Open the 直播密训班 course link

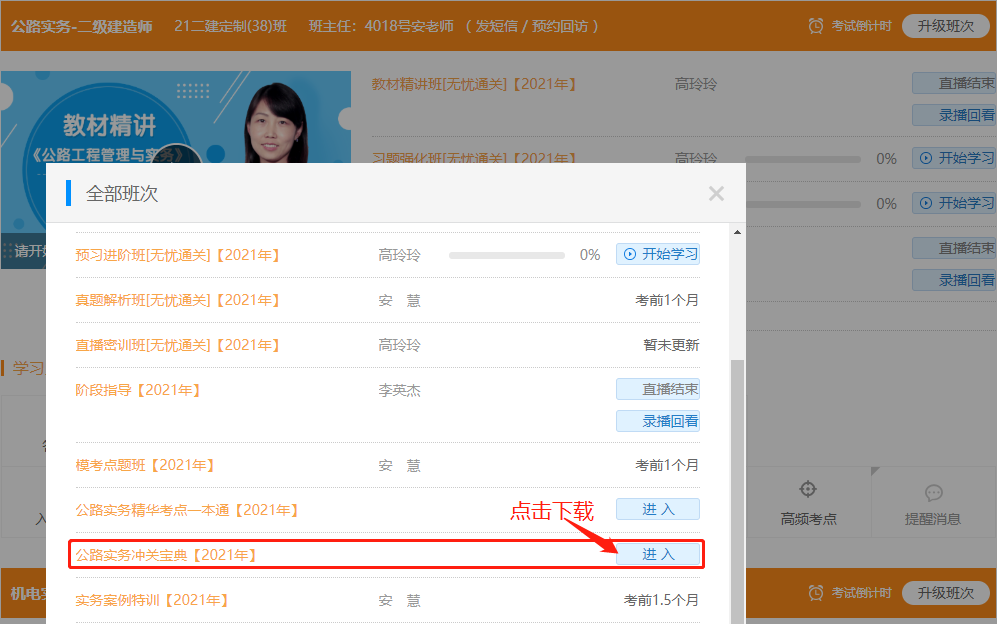point(178,345)
